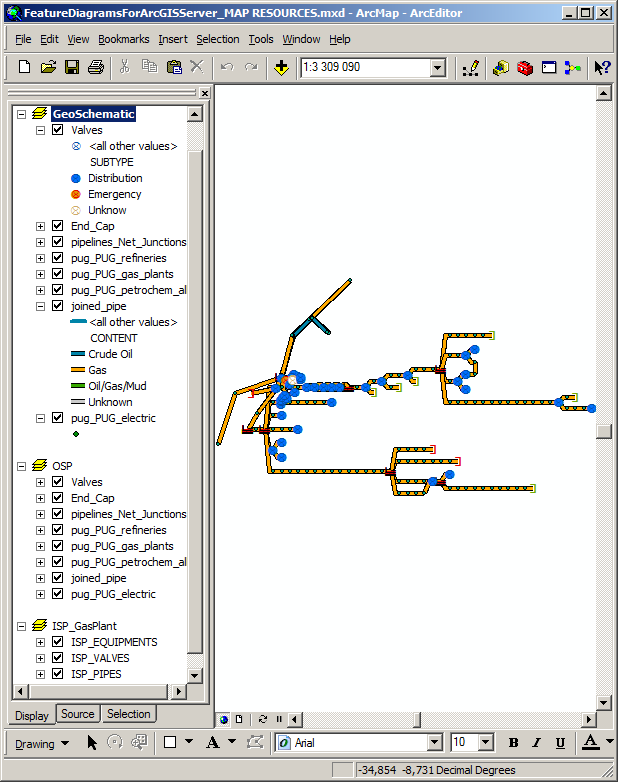Pick the Select Elements arrow tool
This screenshot has height=782, width=618.
tap(92, 743)
